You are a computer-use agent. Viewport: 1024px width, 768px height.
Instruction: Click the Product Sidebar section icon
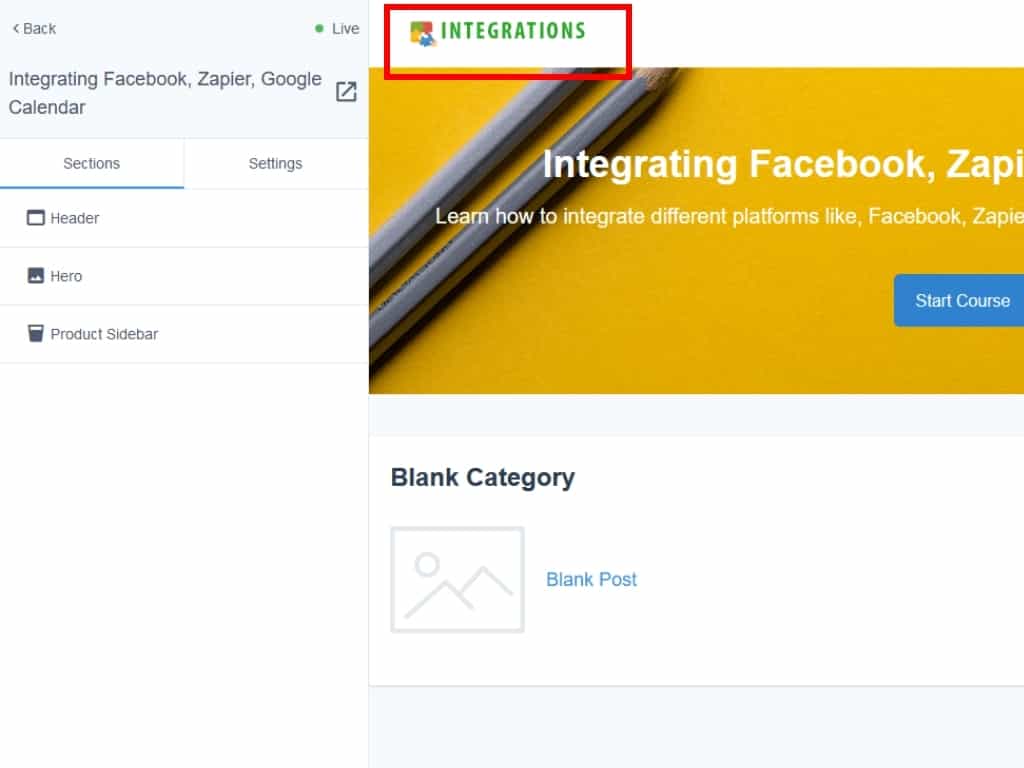click(36, 334)
